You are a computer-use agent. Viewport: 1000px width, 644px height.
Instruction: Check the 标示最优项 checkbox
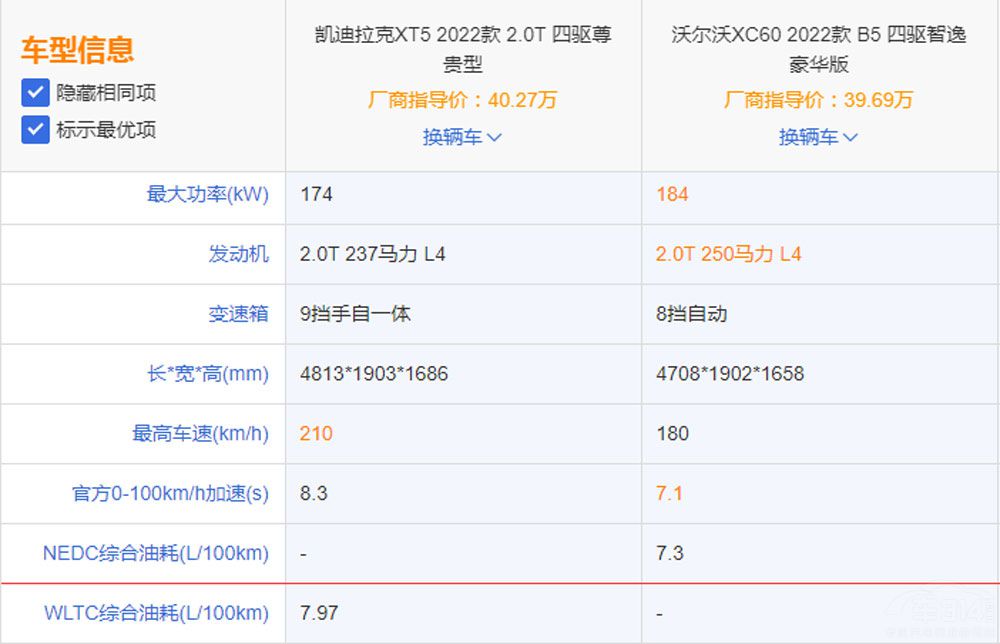(x=34, y=130)
